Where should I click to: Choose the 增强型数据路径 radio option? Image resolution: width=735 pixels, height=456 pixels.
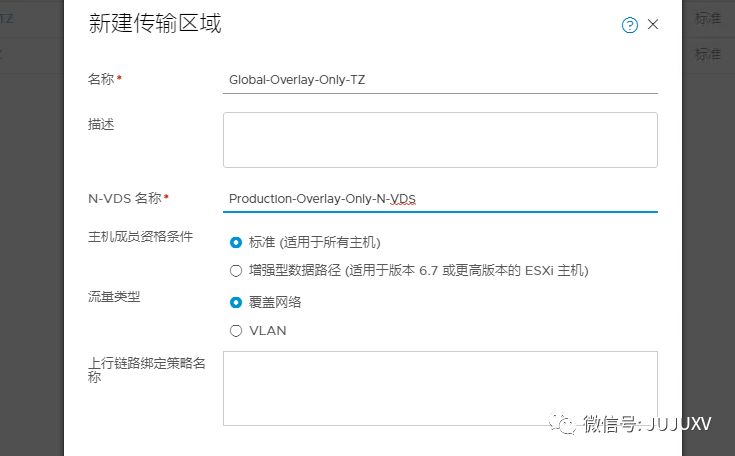click(236, 270)
